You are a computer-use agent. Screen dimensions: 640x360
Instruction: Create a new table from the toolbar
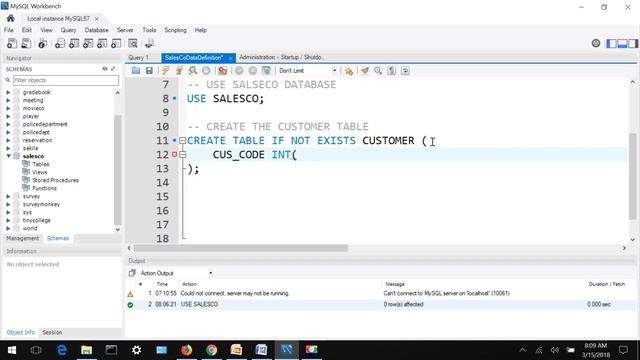[x=74, y=43]
